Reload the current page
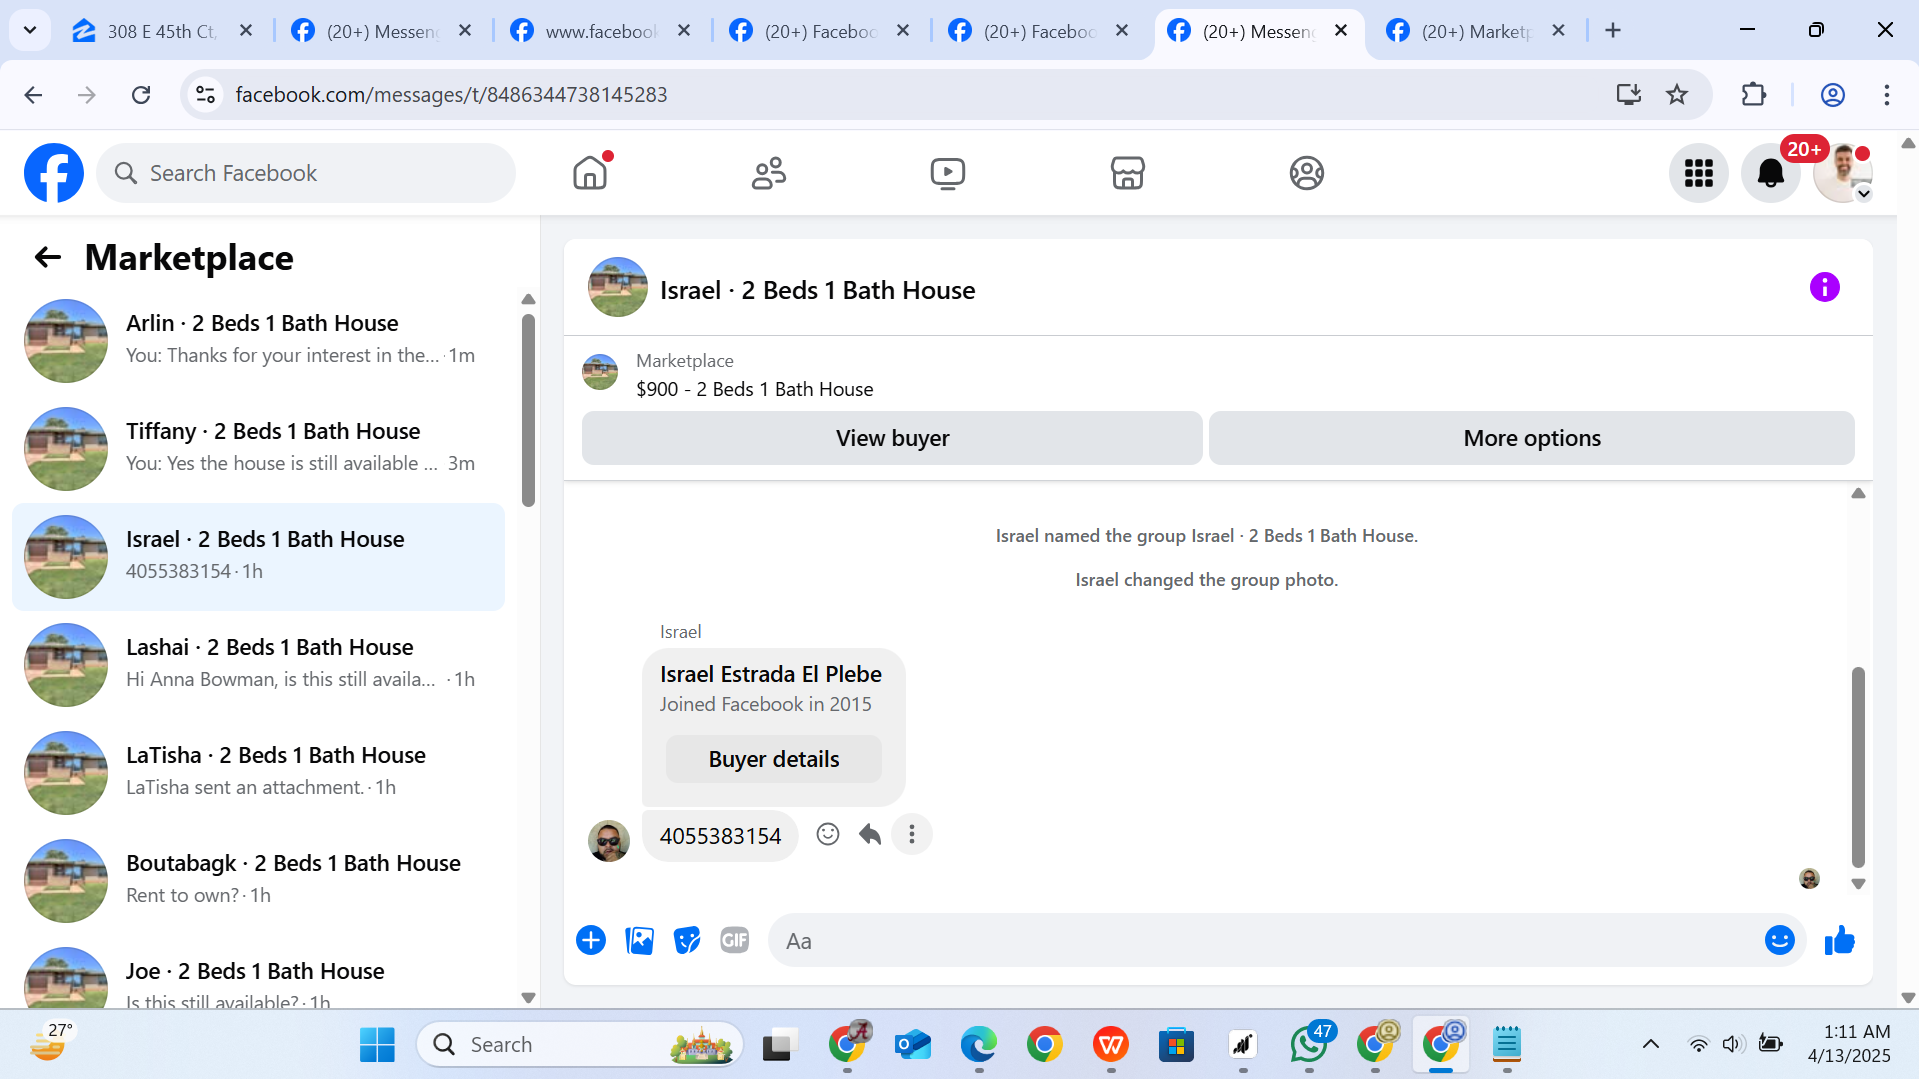 (x=141, y=95)
